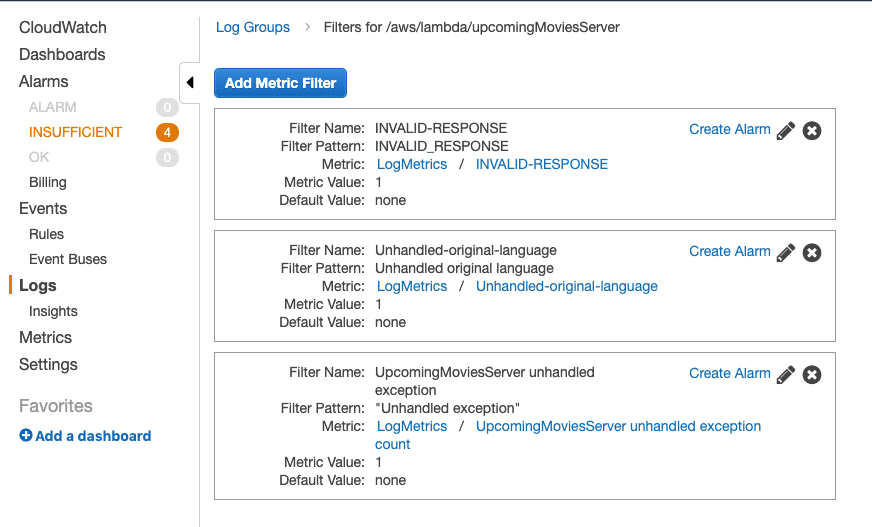Viewport: 872px width, 527px height.
Task: Create Alarm for Unhandled-original-language filter
Action: pyautogui.click(x=730, y=251)
